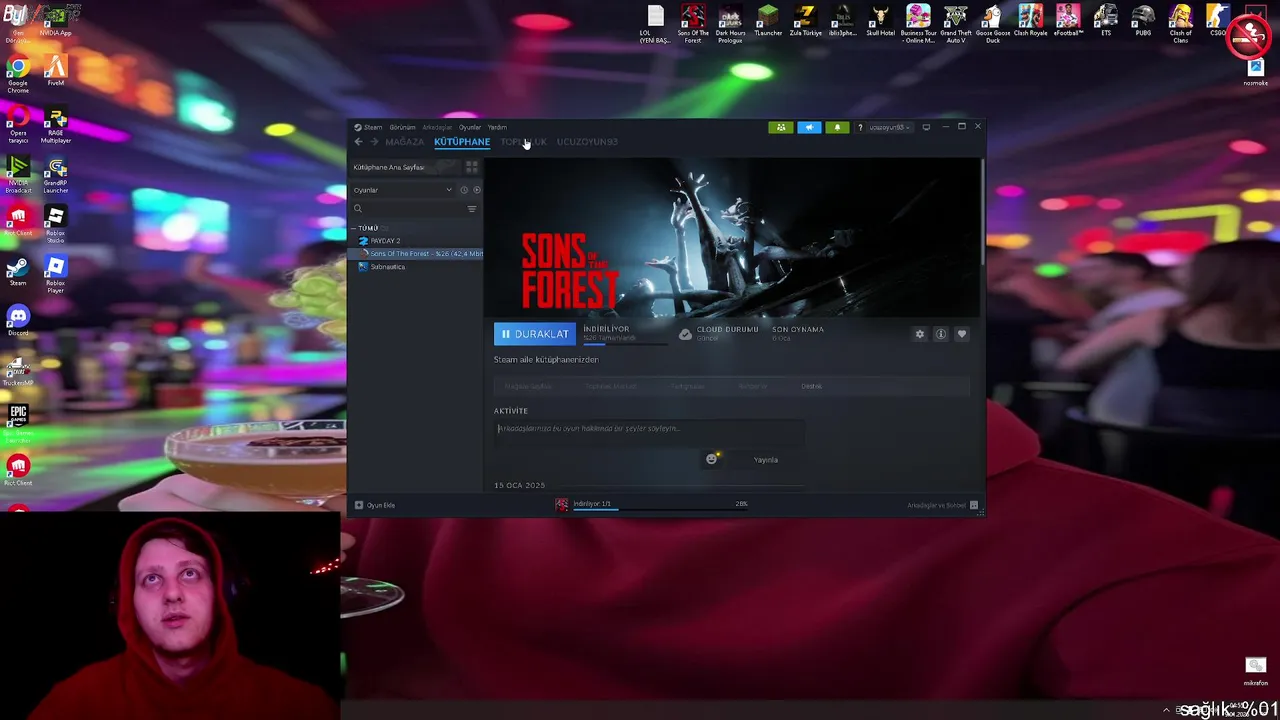Image resolution: width=1280 pixels, height=720 pixels.
Task: Open Epic Games Launcher desktop icon
Action: [18, 422]
